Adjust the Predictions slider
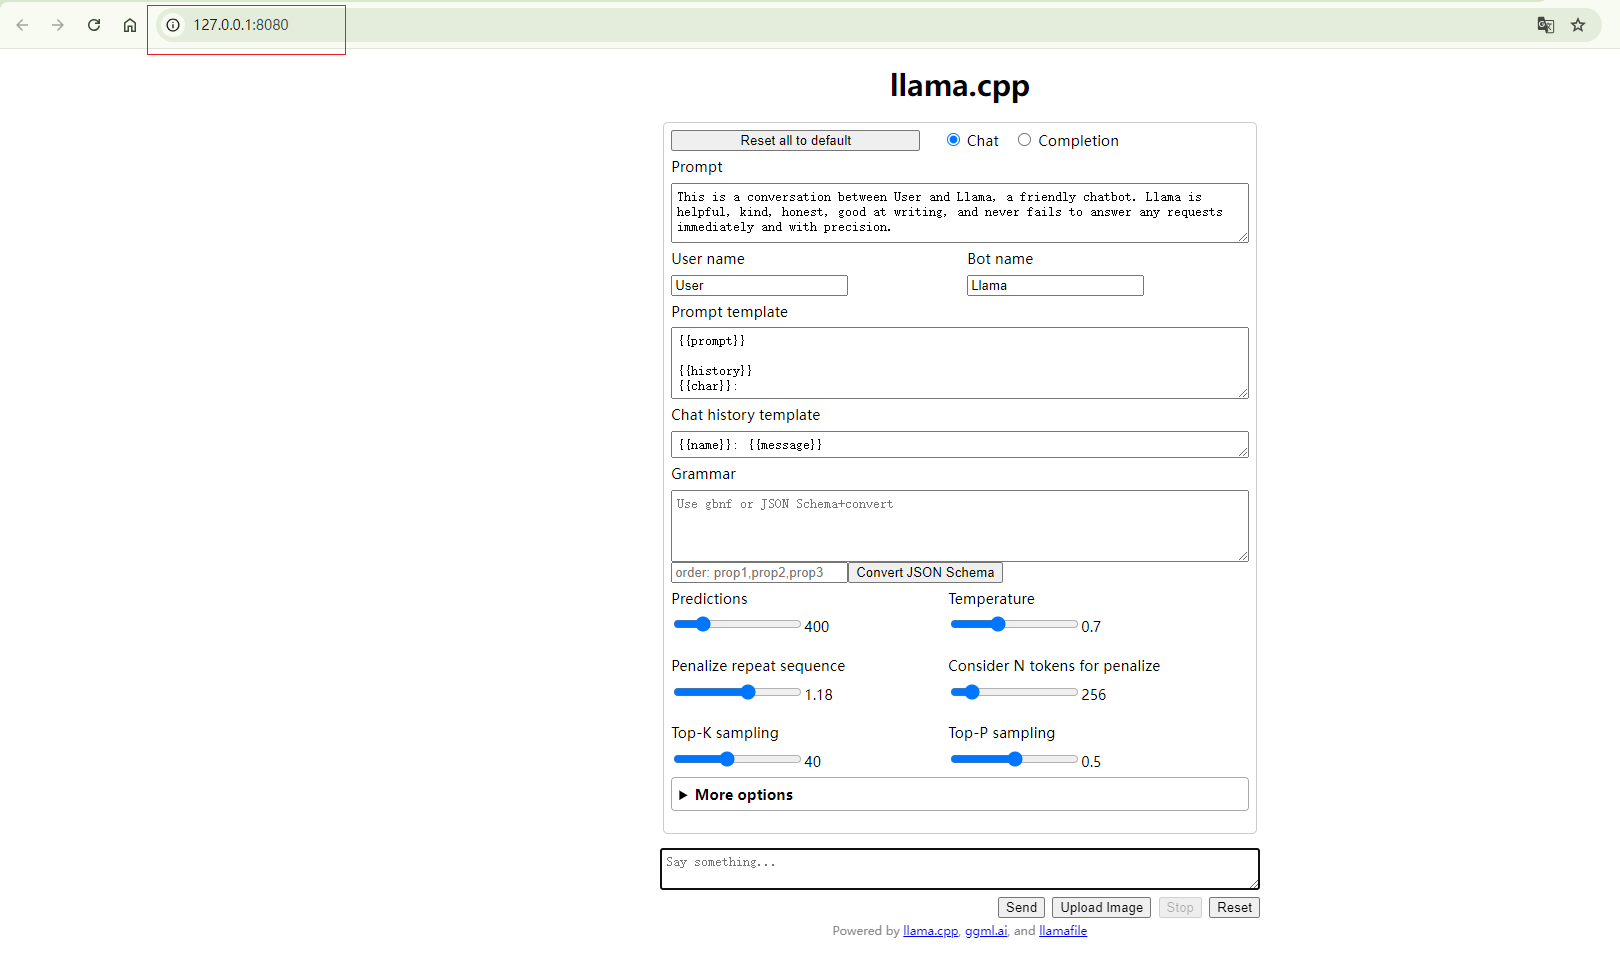Viewport: 1620px width, 967px height. pos(737,624)
